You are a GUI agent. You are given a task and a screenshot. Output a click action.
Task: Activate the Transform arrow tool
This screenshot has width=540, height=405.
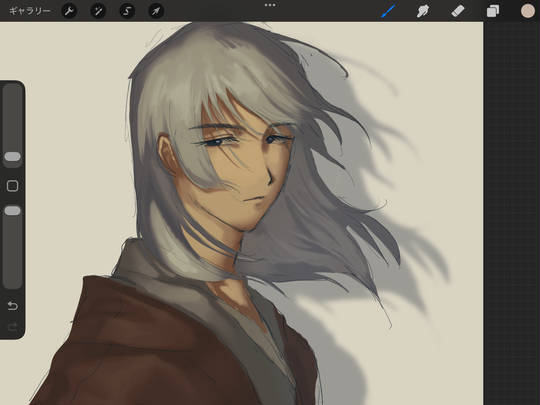[x=156, y=11]
